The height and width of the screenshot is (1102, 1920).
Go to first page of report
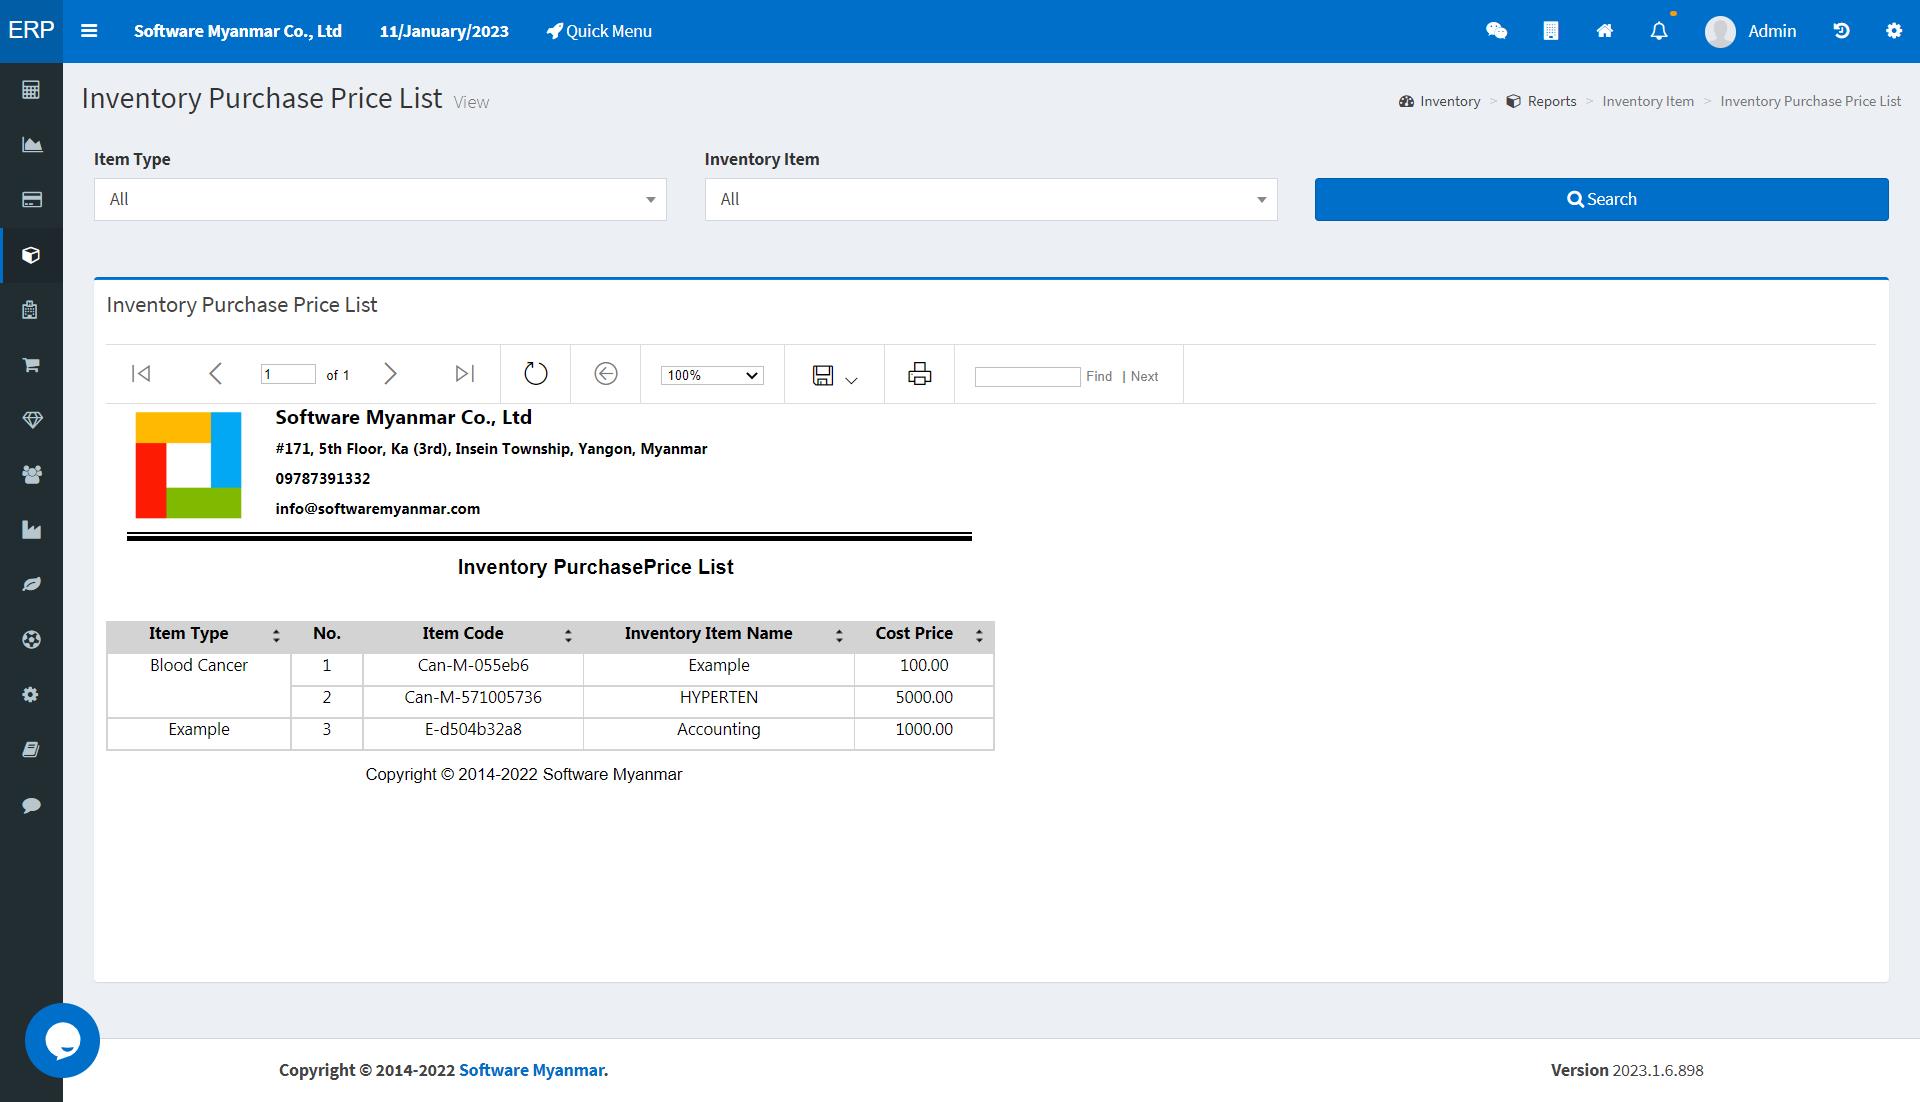141,374
